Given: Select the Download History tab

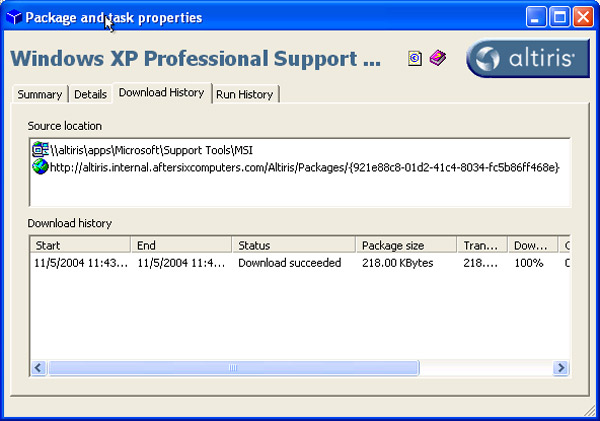Looking at the screenshot, I should (x=161, y=93).
